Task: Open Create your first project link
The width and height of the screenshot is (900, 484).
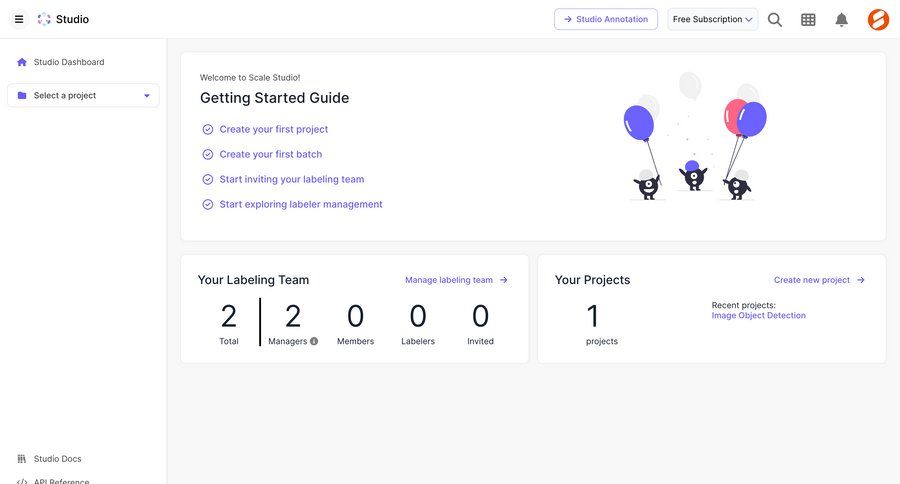Action: point(274,130)
